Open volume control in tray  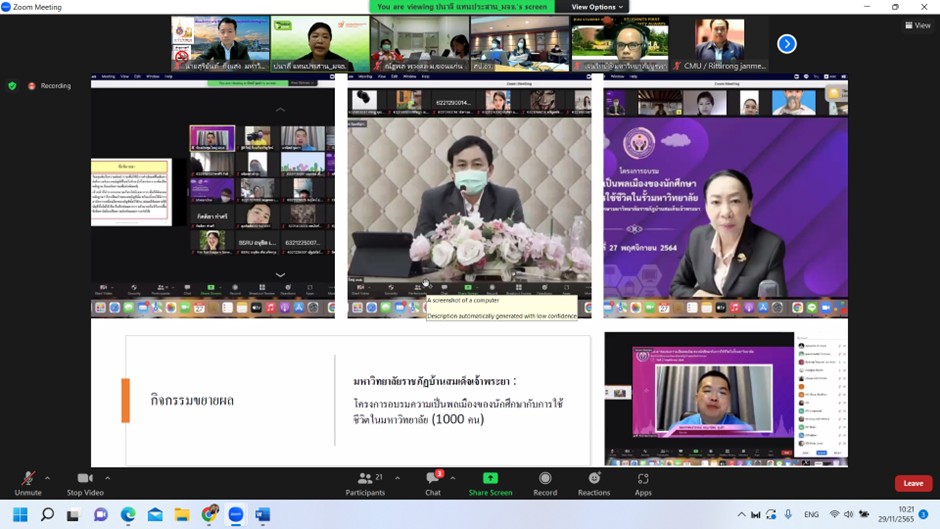(848, 514)
